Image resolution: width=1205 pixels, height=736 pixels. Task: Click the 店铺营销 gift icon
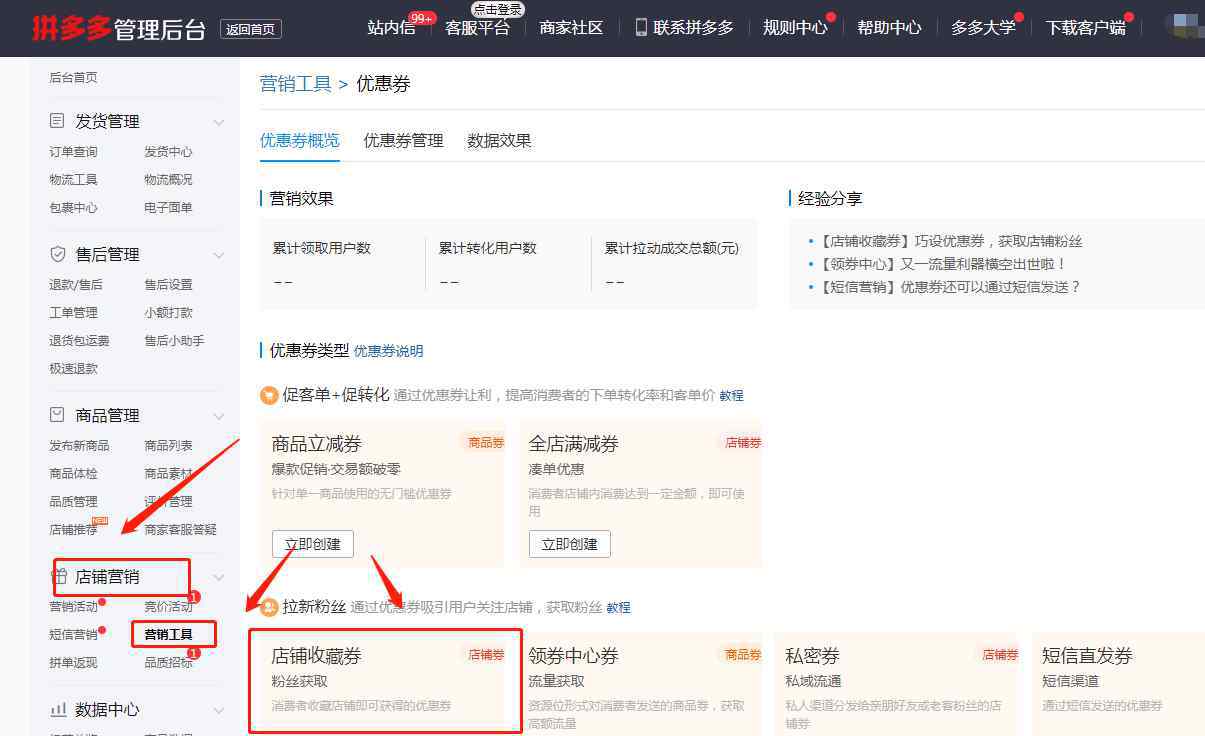coord(59,576)
